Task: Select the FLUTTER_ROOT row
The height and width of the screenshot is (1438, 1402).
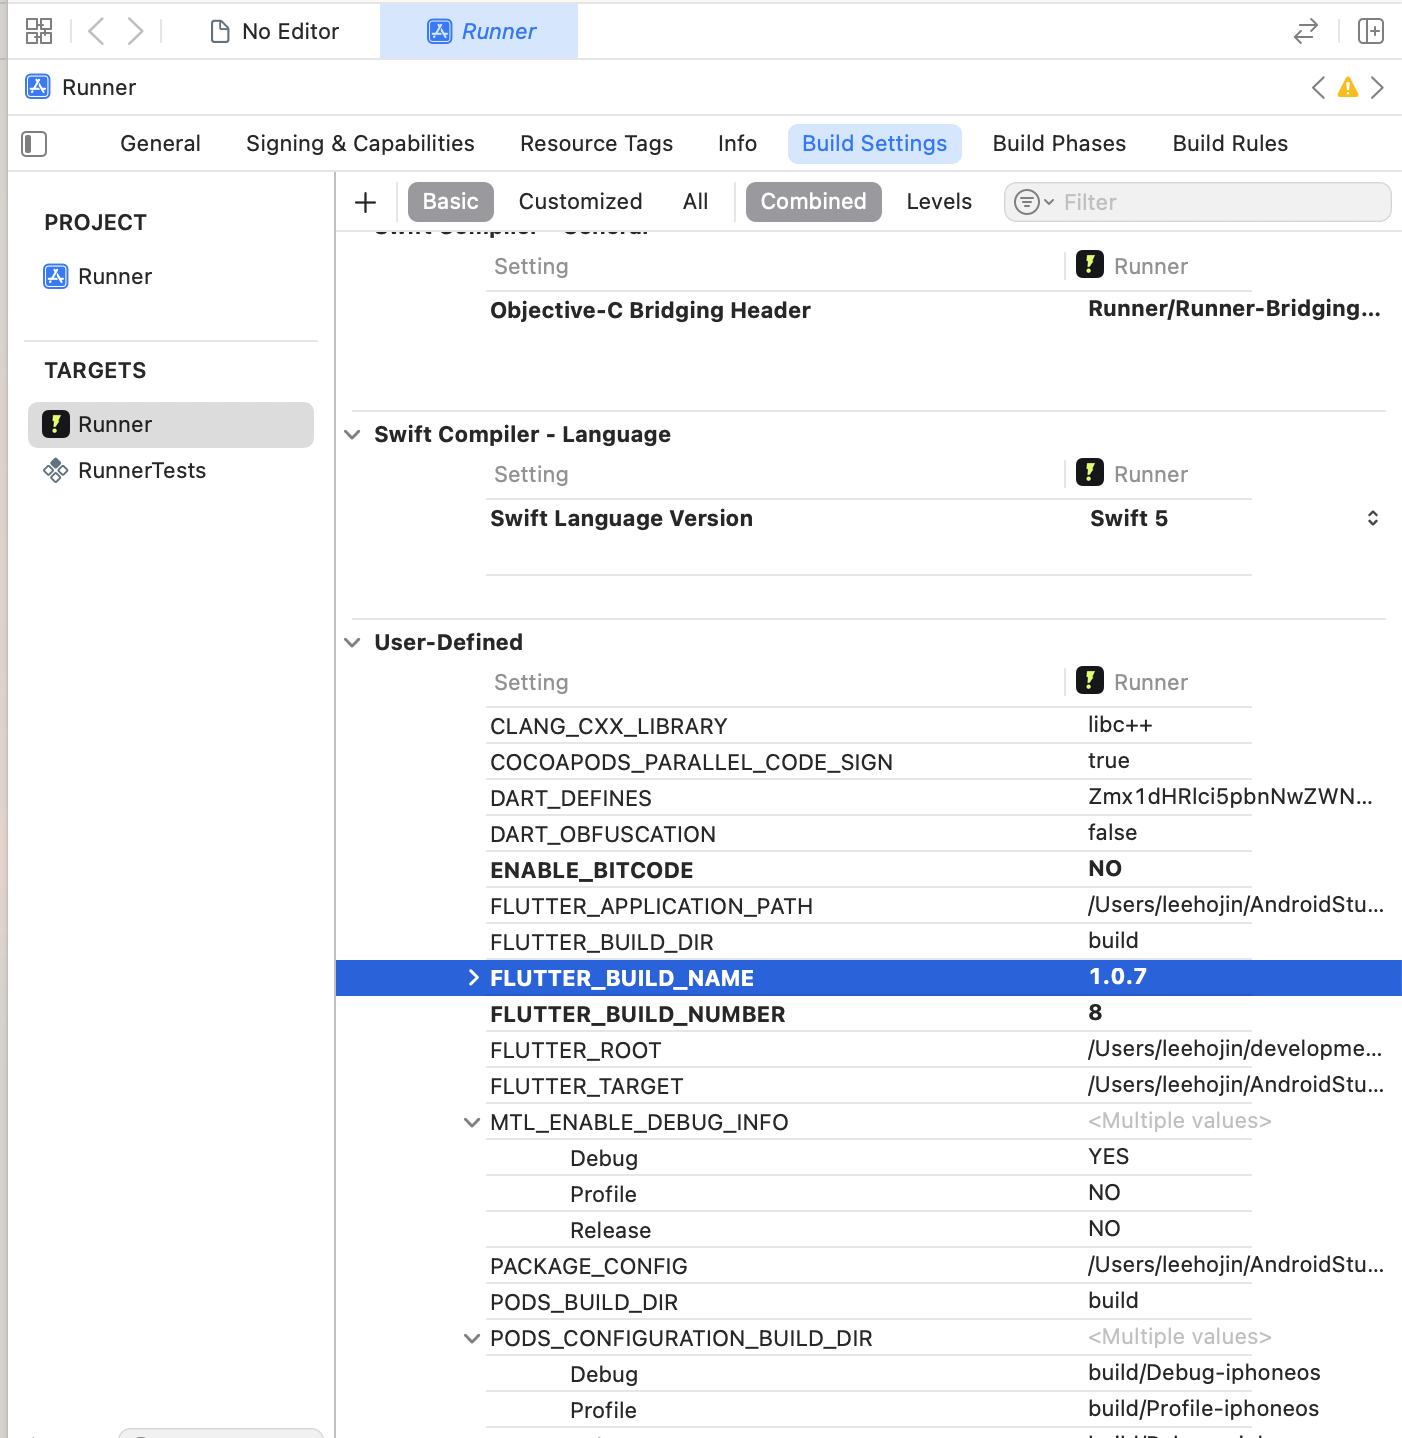Action: [x=868, y=1050]
